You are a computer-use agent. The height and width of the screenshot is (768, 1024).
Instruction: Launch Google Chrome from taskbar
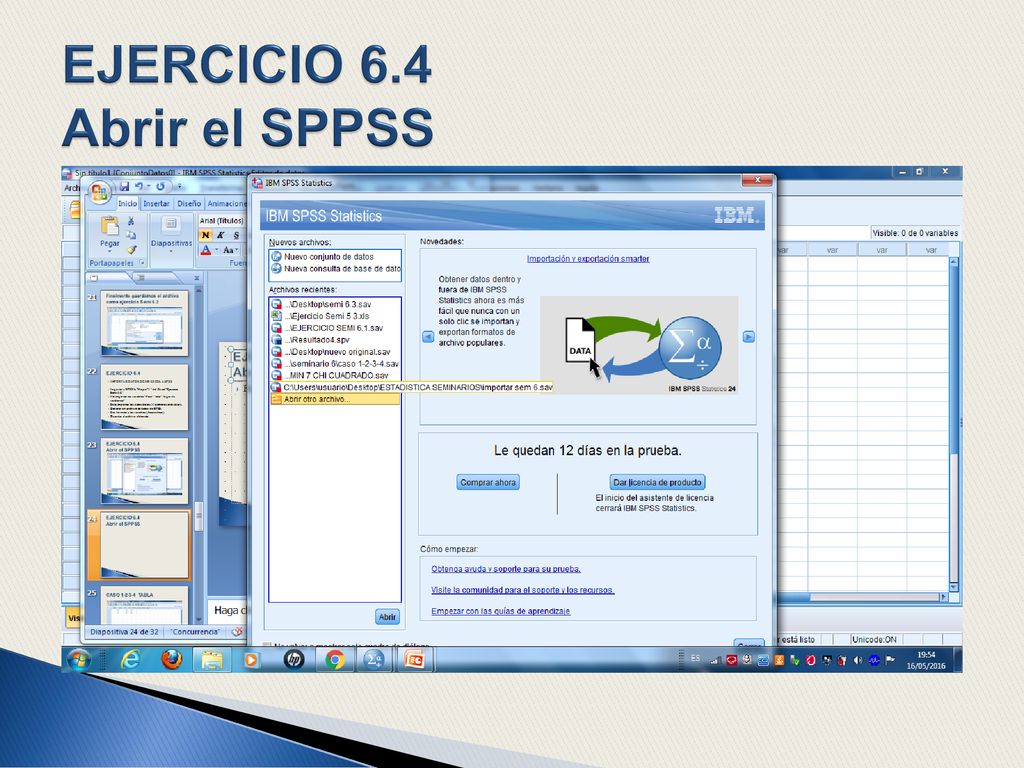pos(334,660)
